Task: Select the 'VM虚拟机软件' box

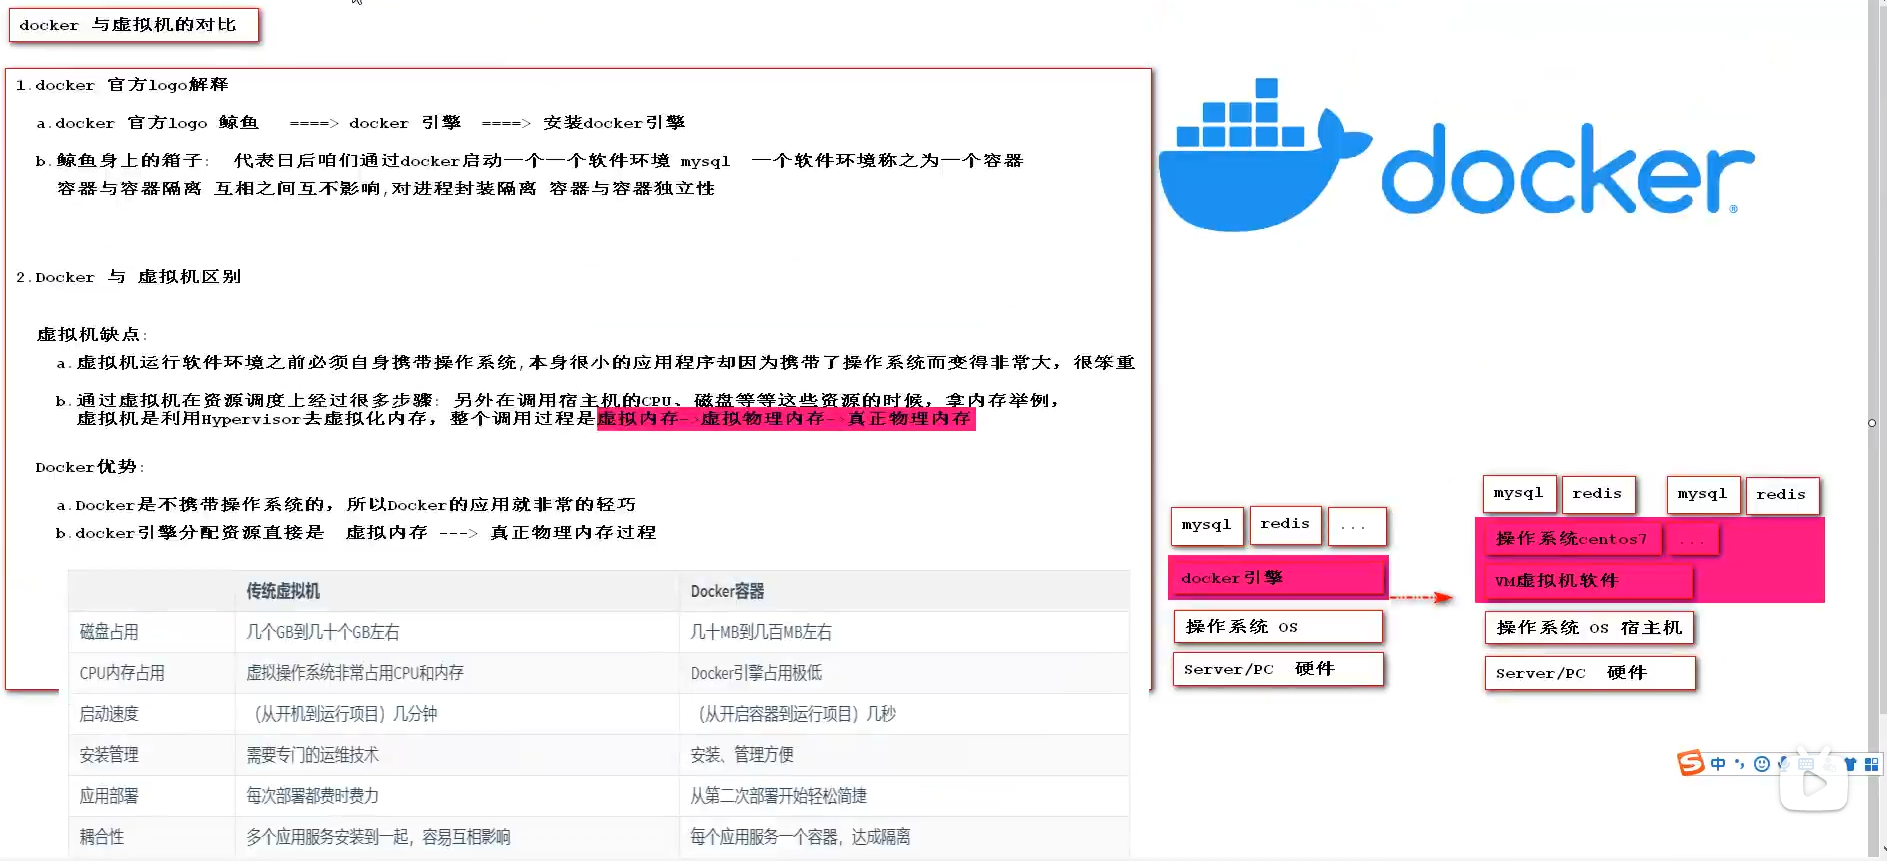Action: pyautogui.click(x=1588, y=581)
